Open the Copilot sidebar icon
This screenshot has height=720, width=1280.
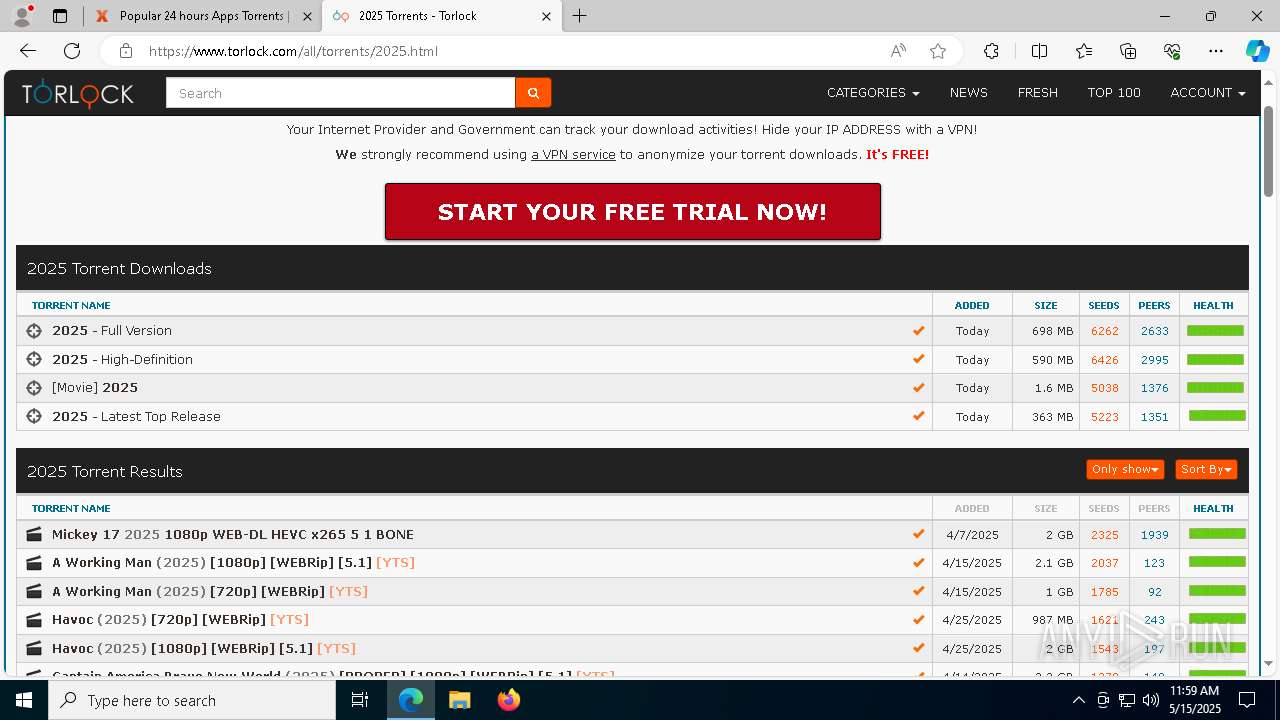[1257, 51]
